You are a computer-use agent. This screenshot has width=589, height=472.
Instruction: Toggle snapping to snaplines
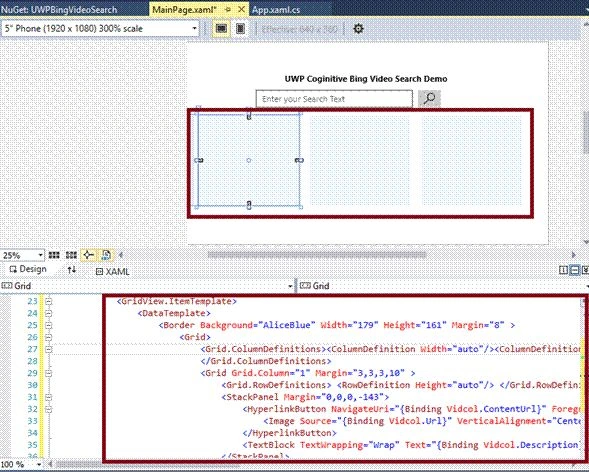89,255
